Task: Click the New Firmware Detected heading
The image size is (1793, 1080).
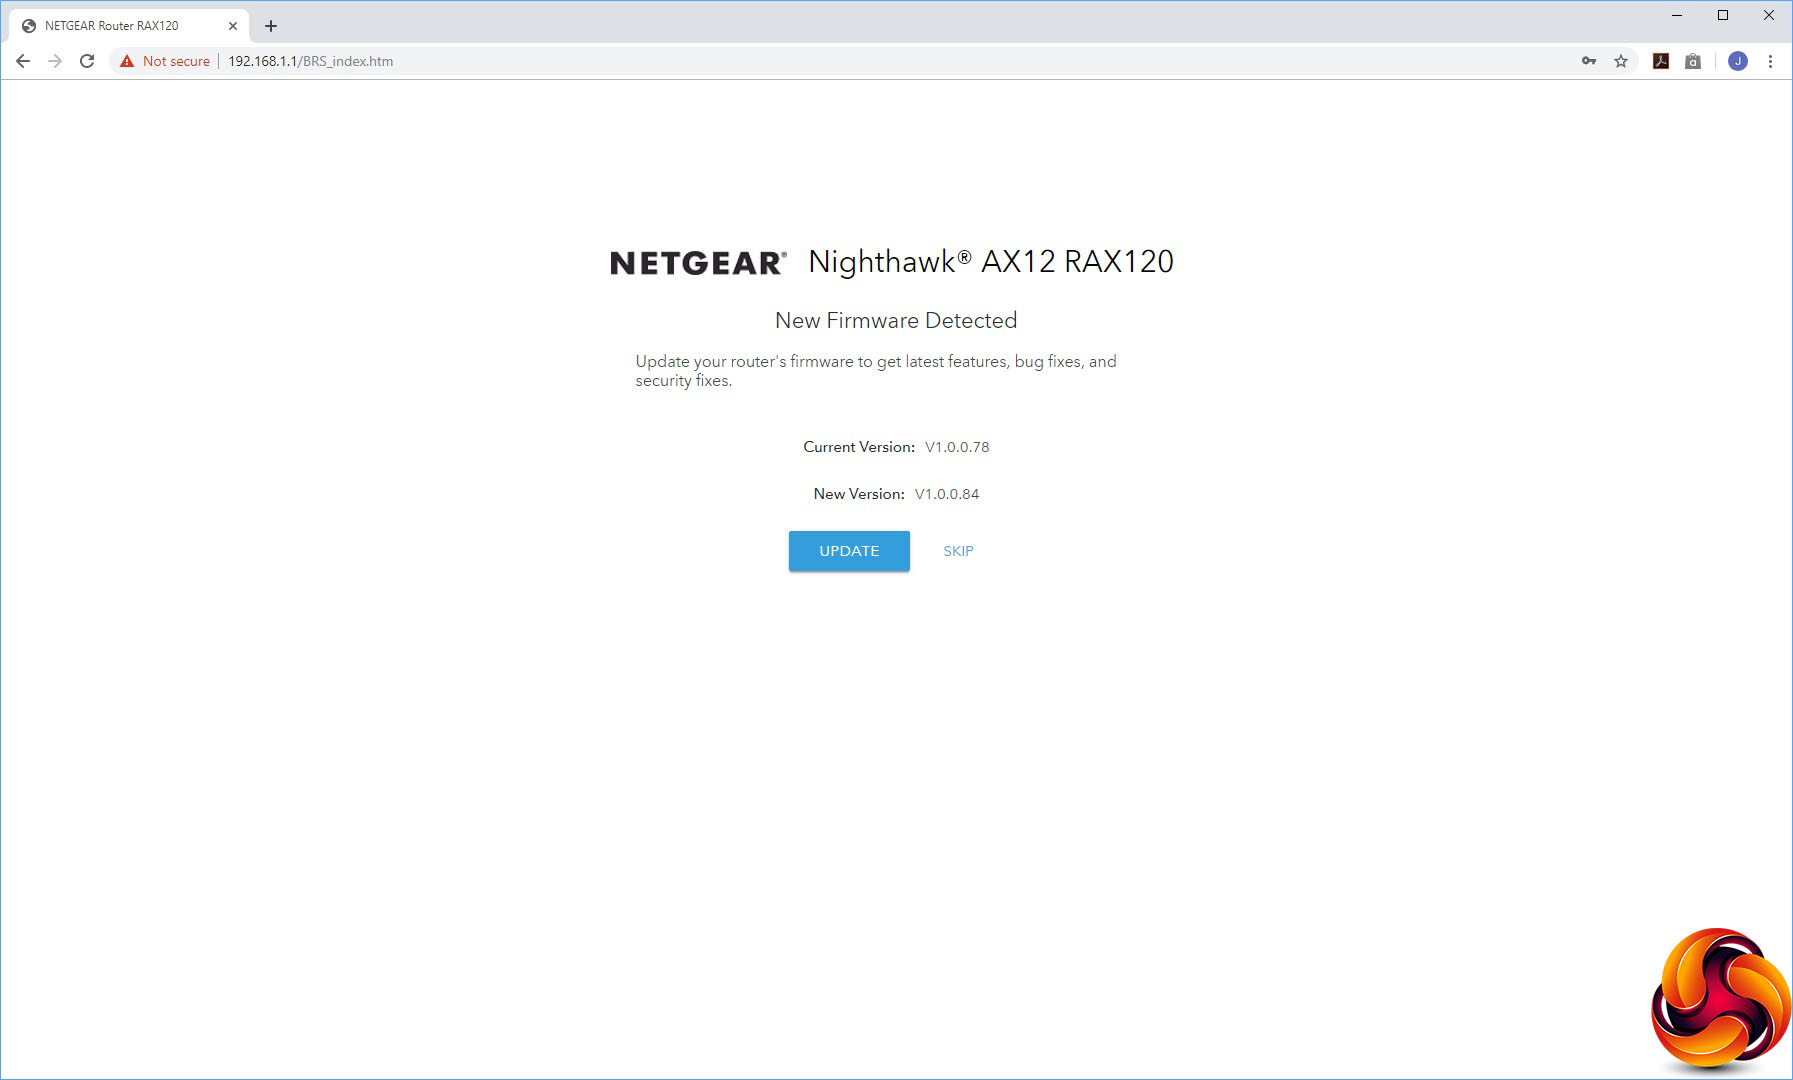Action: (x=896, y=320)
